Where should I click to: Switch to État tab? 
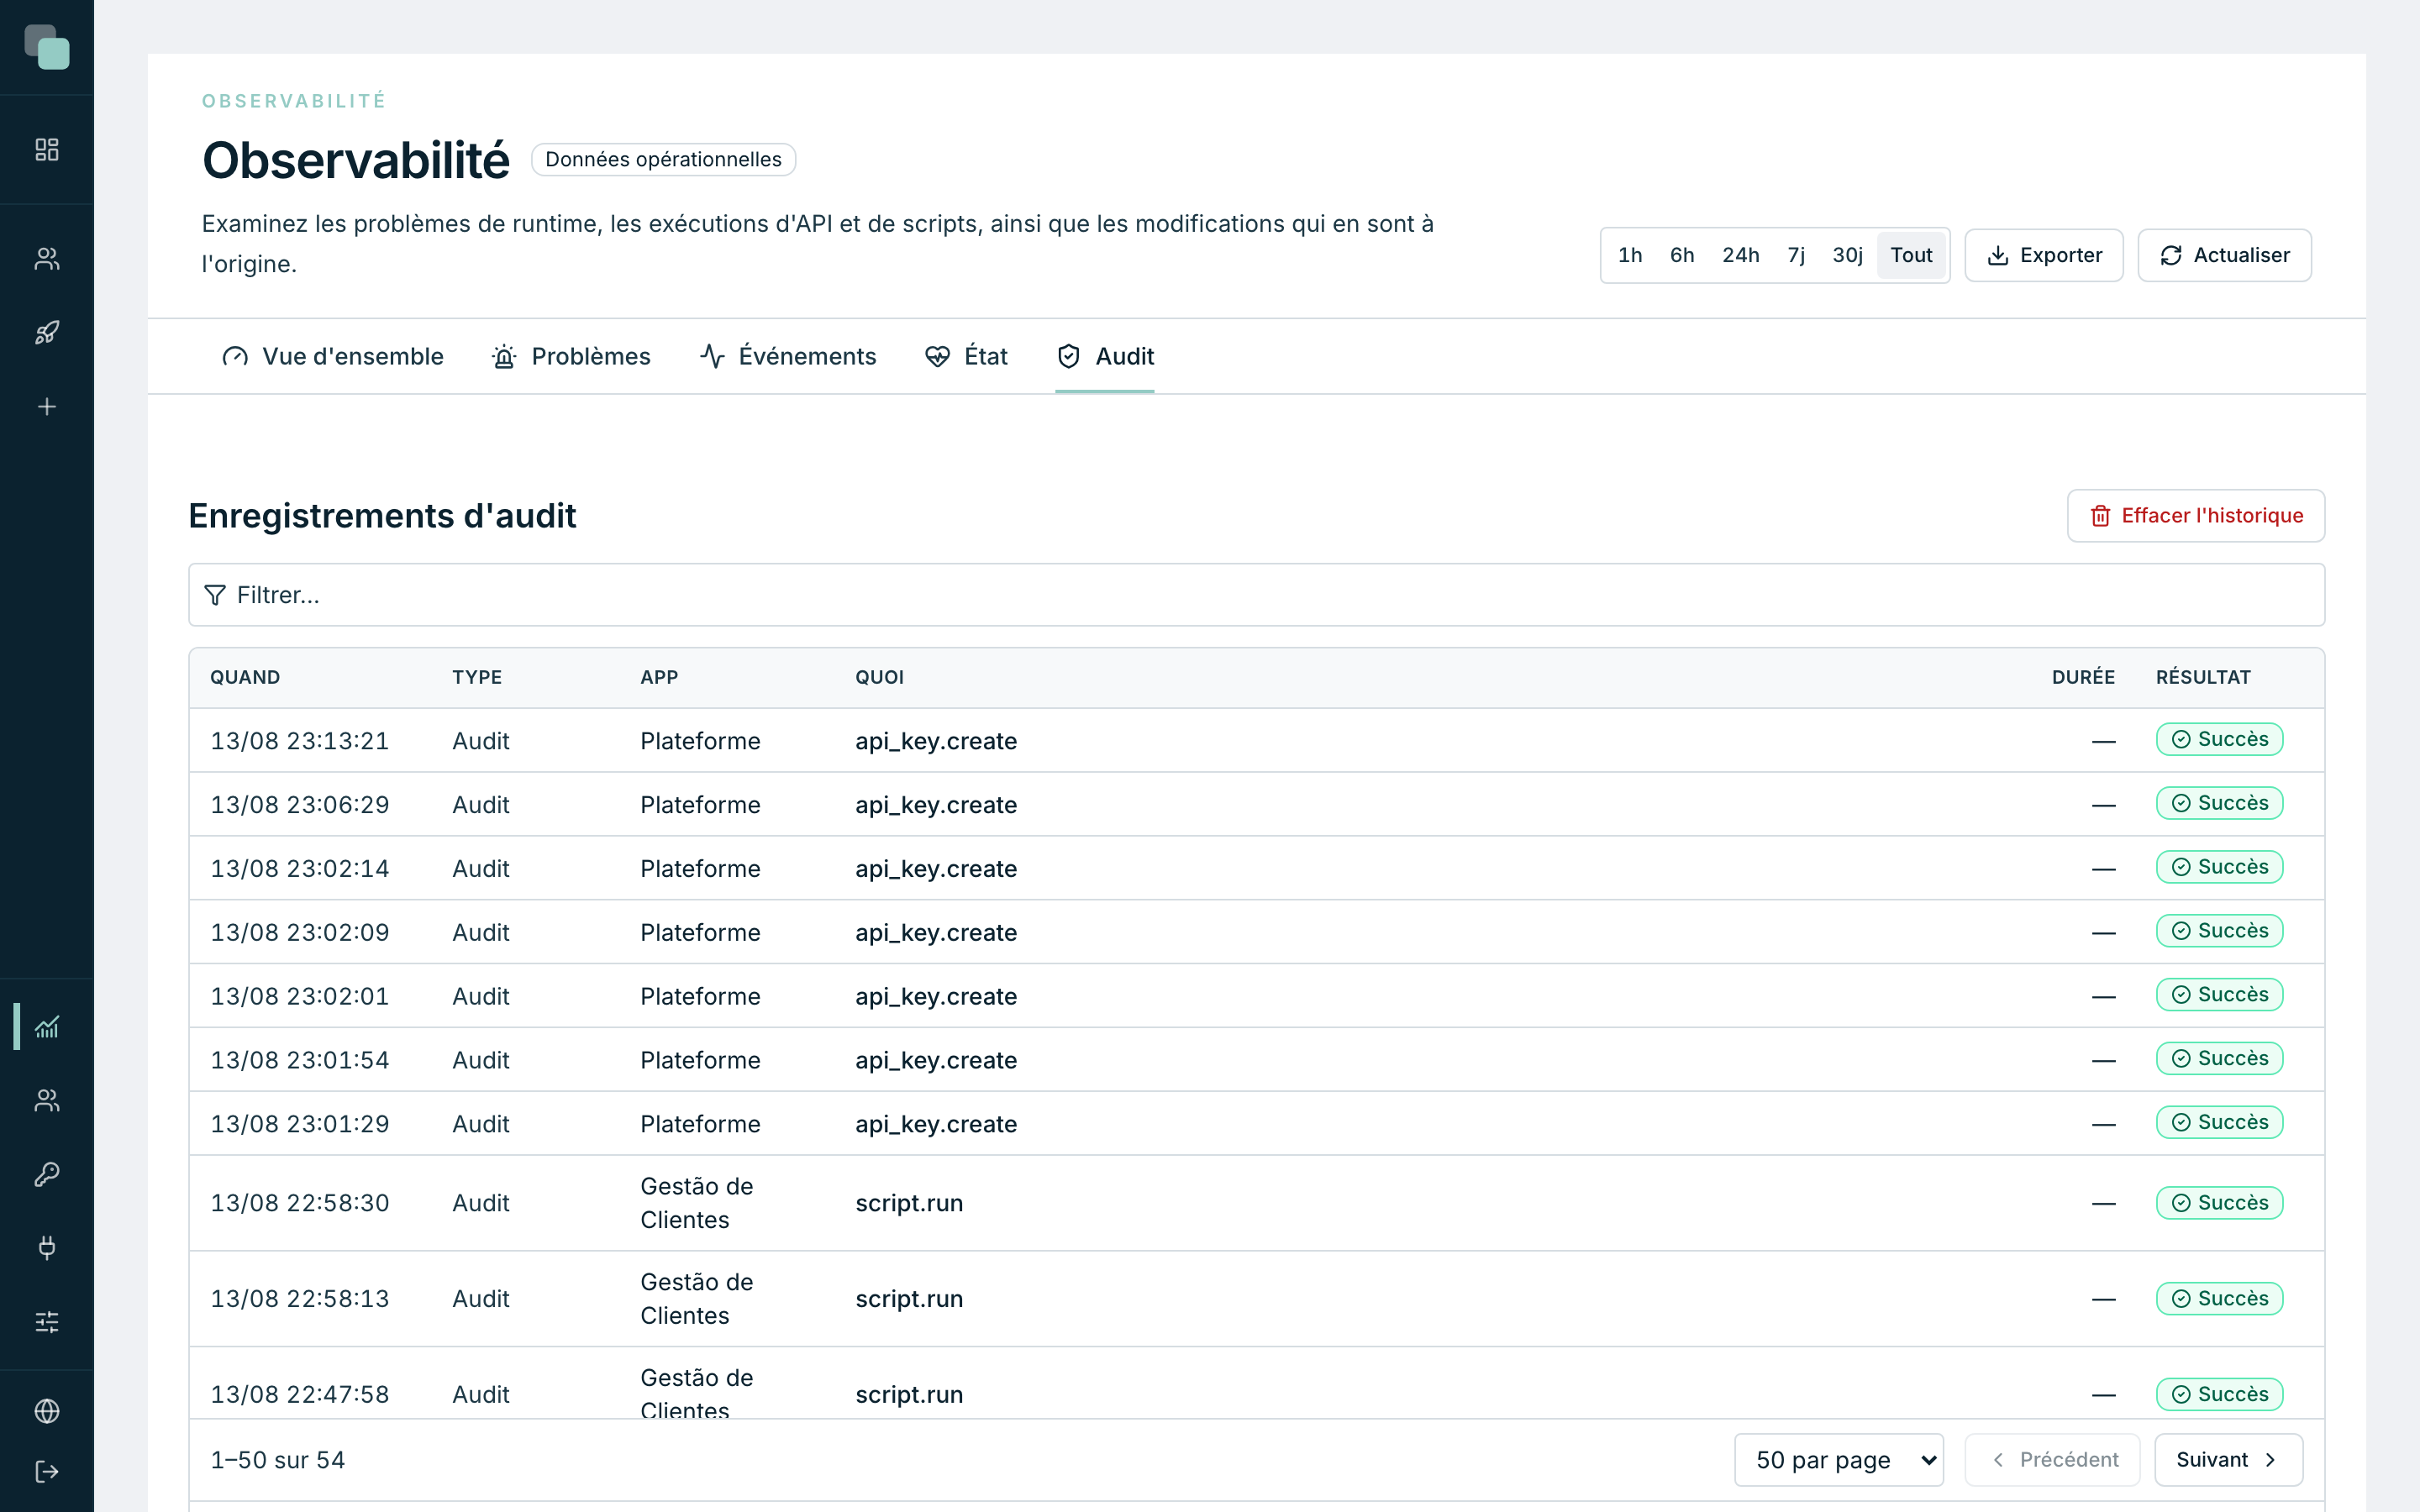(x=966, y=357)
